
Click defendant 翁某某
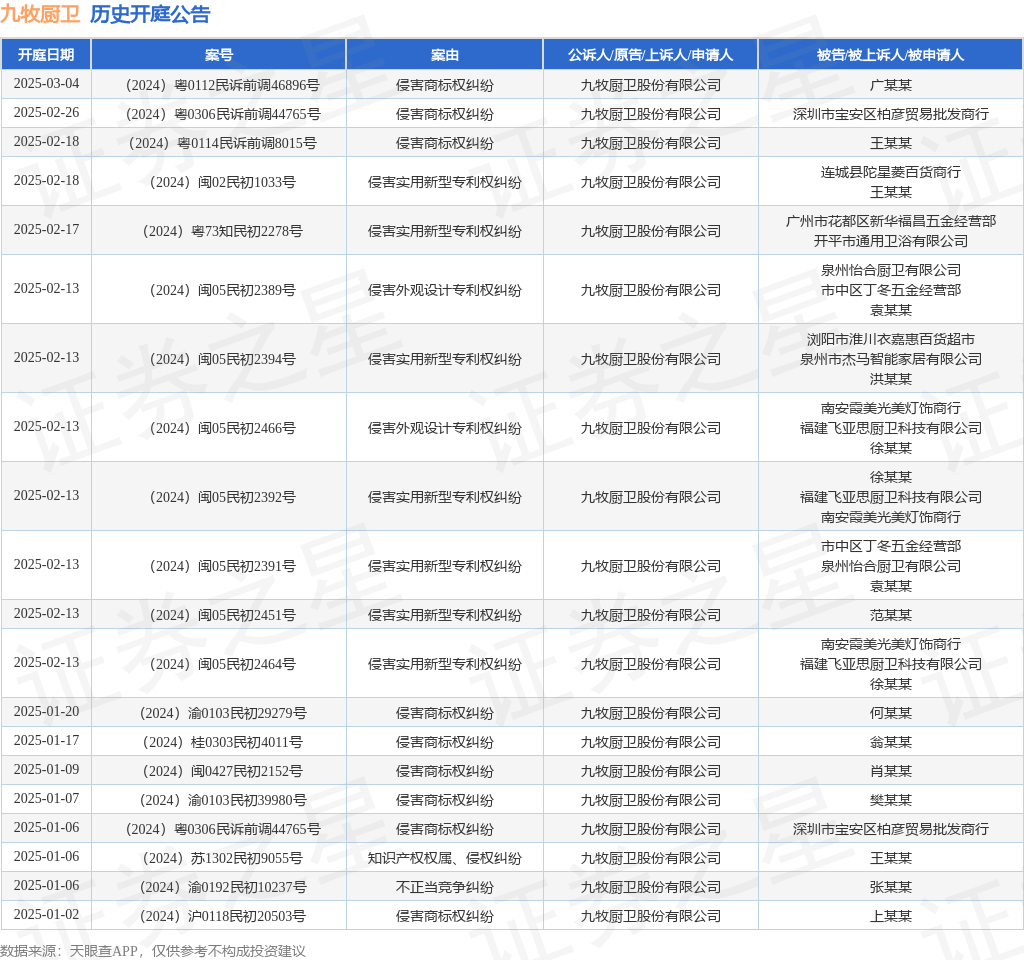click(891, 743)
